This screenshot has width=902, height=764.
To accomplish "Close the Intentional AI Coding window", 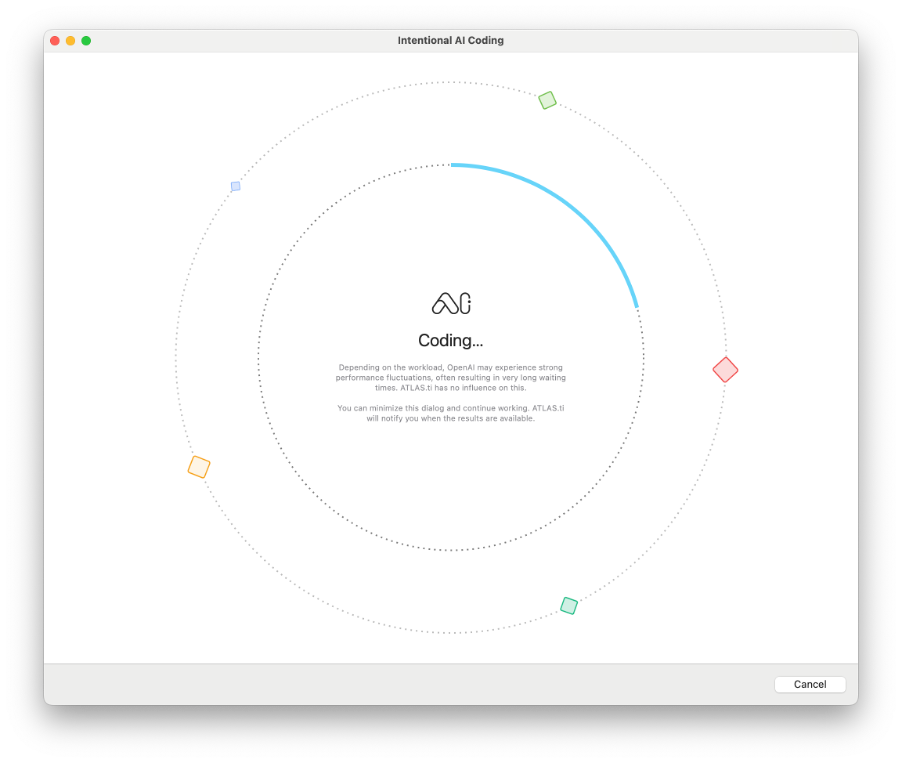I will click(x=55, y=40).
